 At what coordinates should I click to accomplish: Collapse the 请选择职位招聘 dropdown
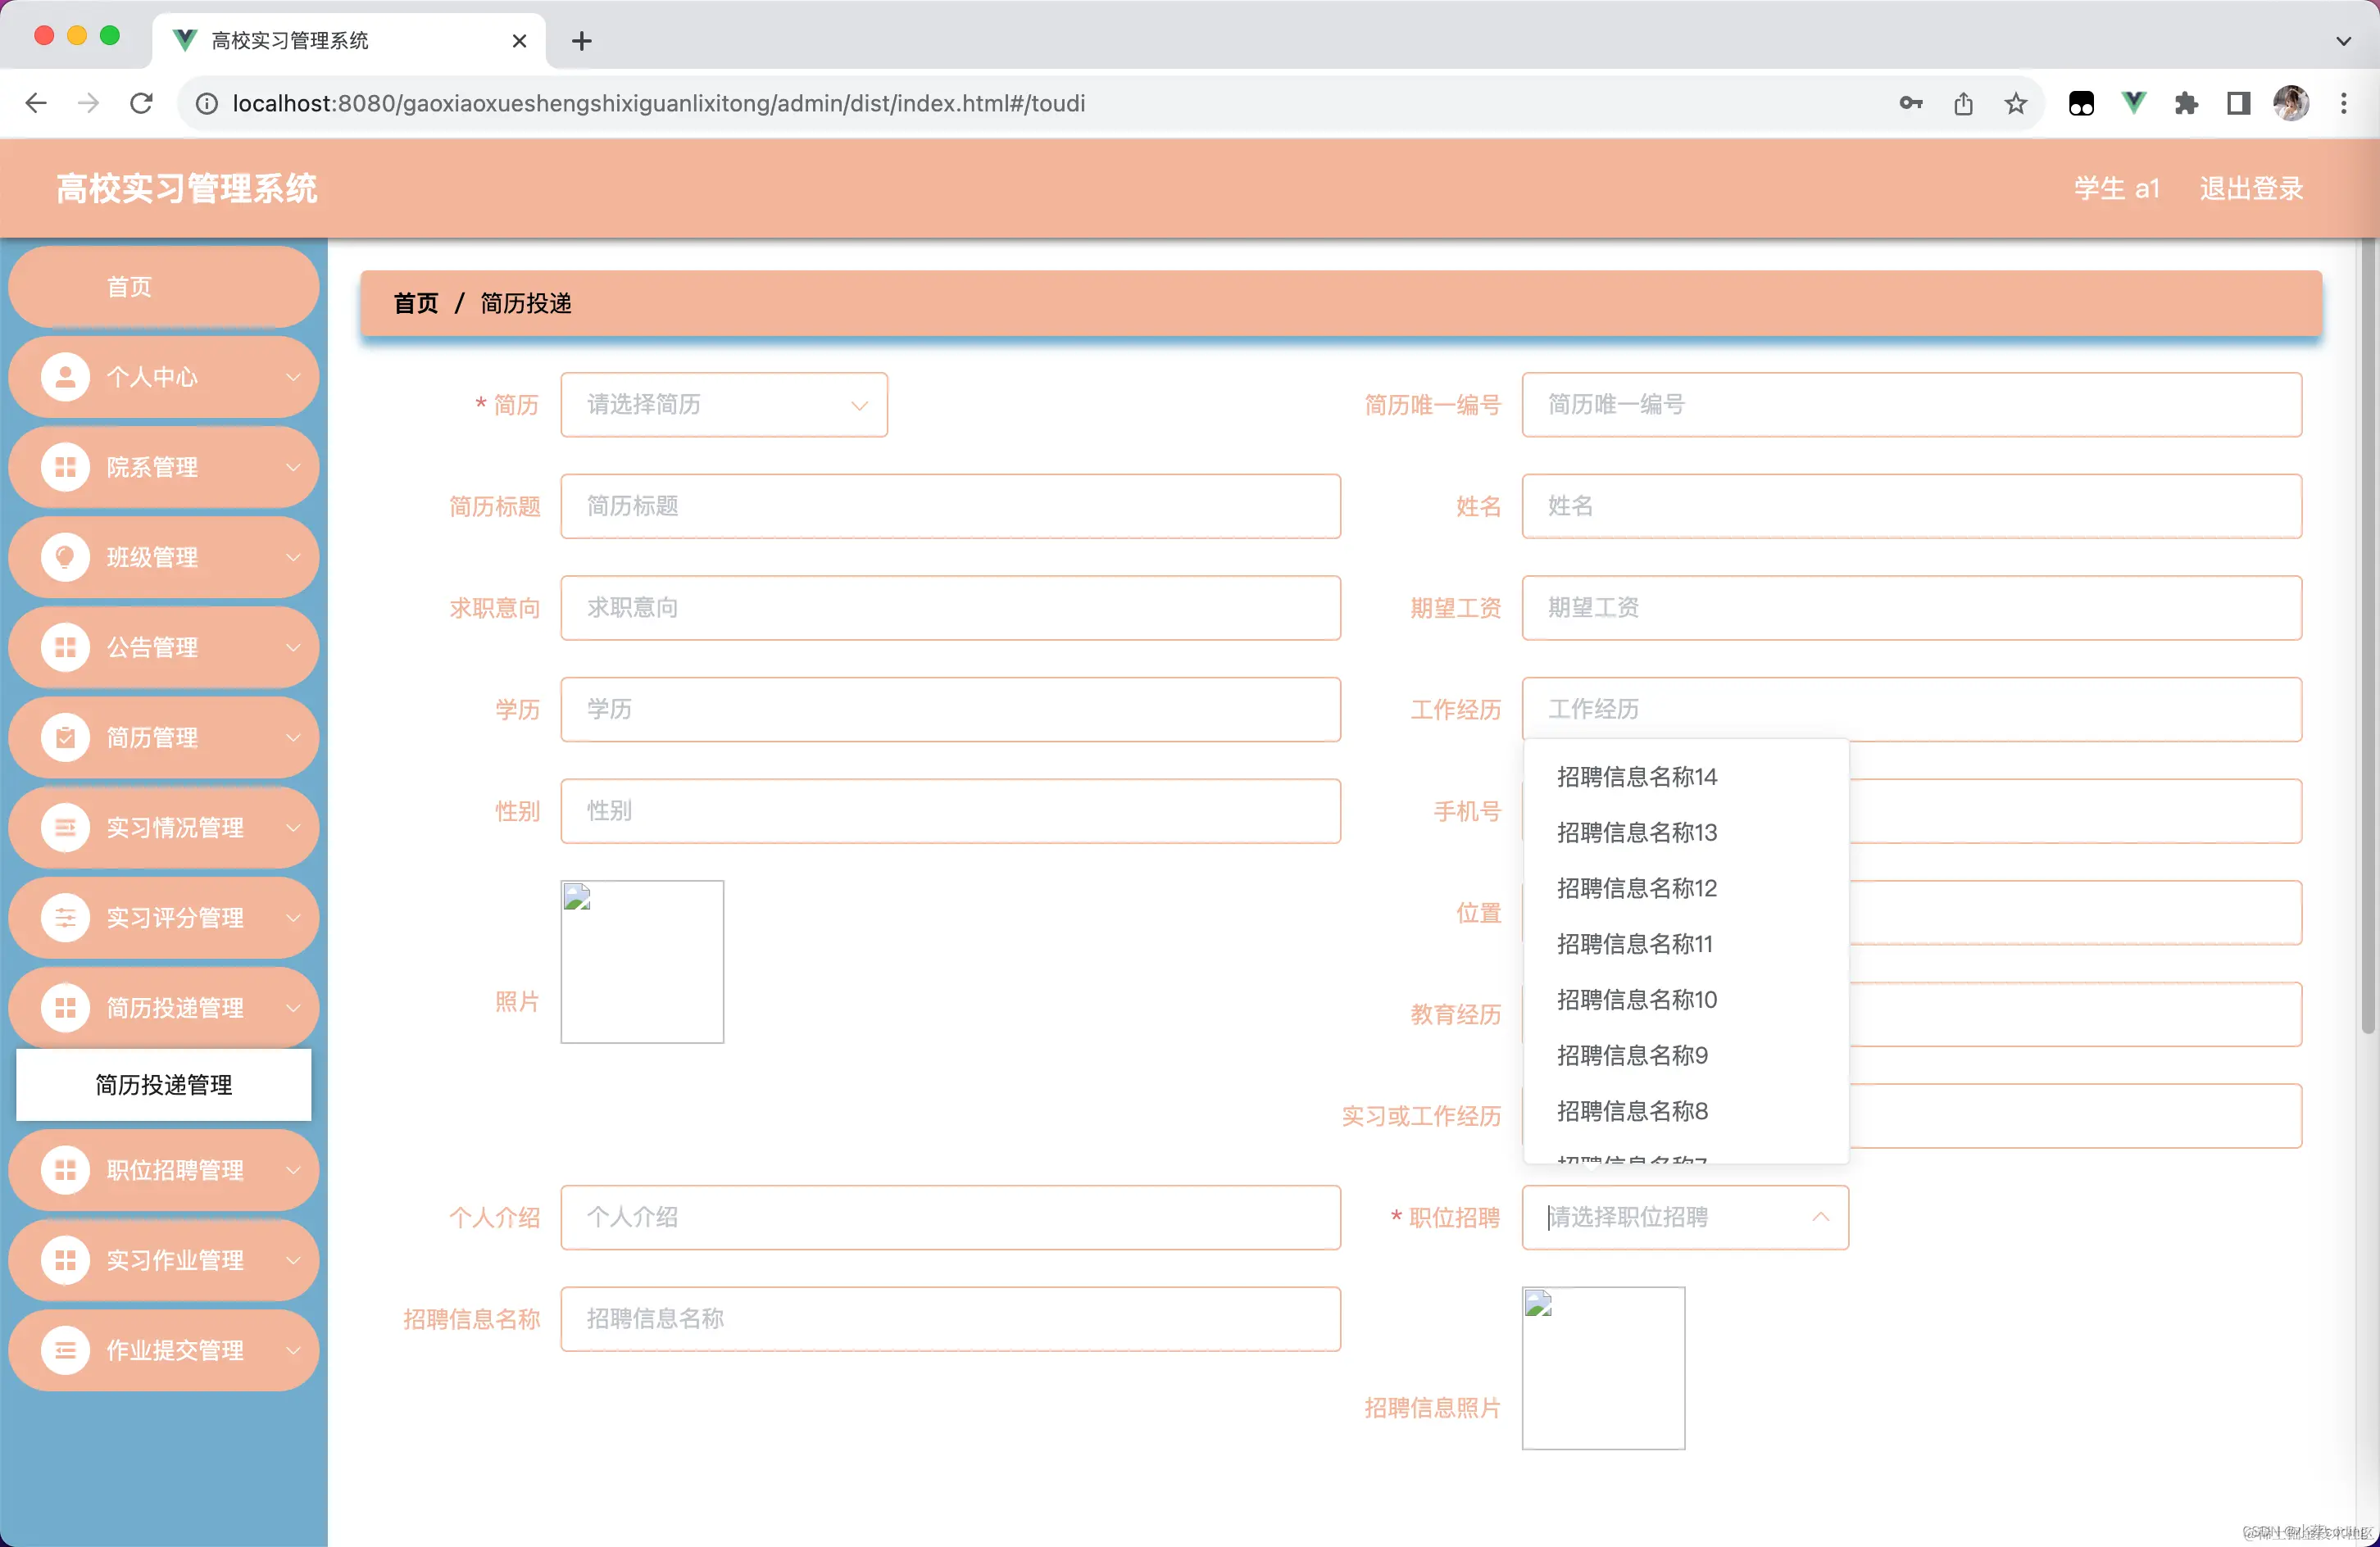(x=1685, y=1217)
